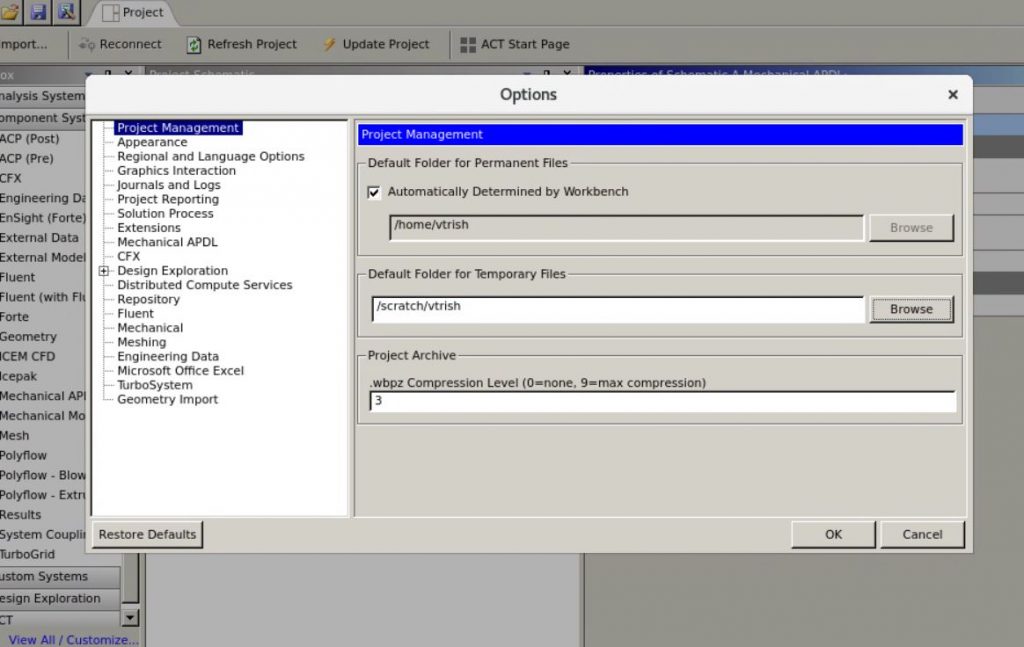Click OK to apply the options

pyautogui.click(x=832, y=534)
